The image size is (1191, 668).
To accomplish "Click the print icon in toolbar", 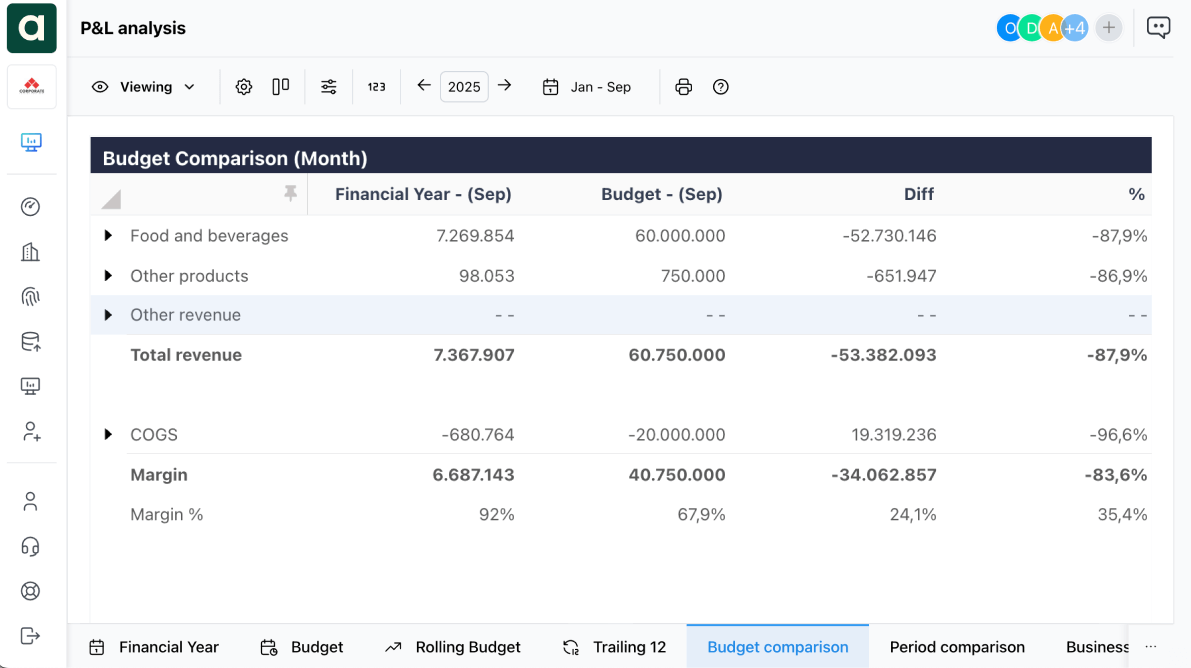I will 684,87.
